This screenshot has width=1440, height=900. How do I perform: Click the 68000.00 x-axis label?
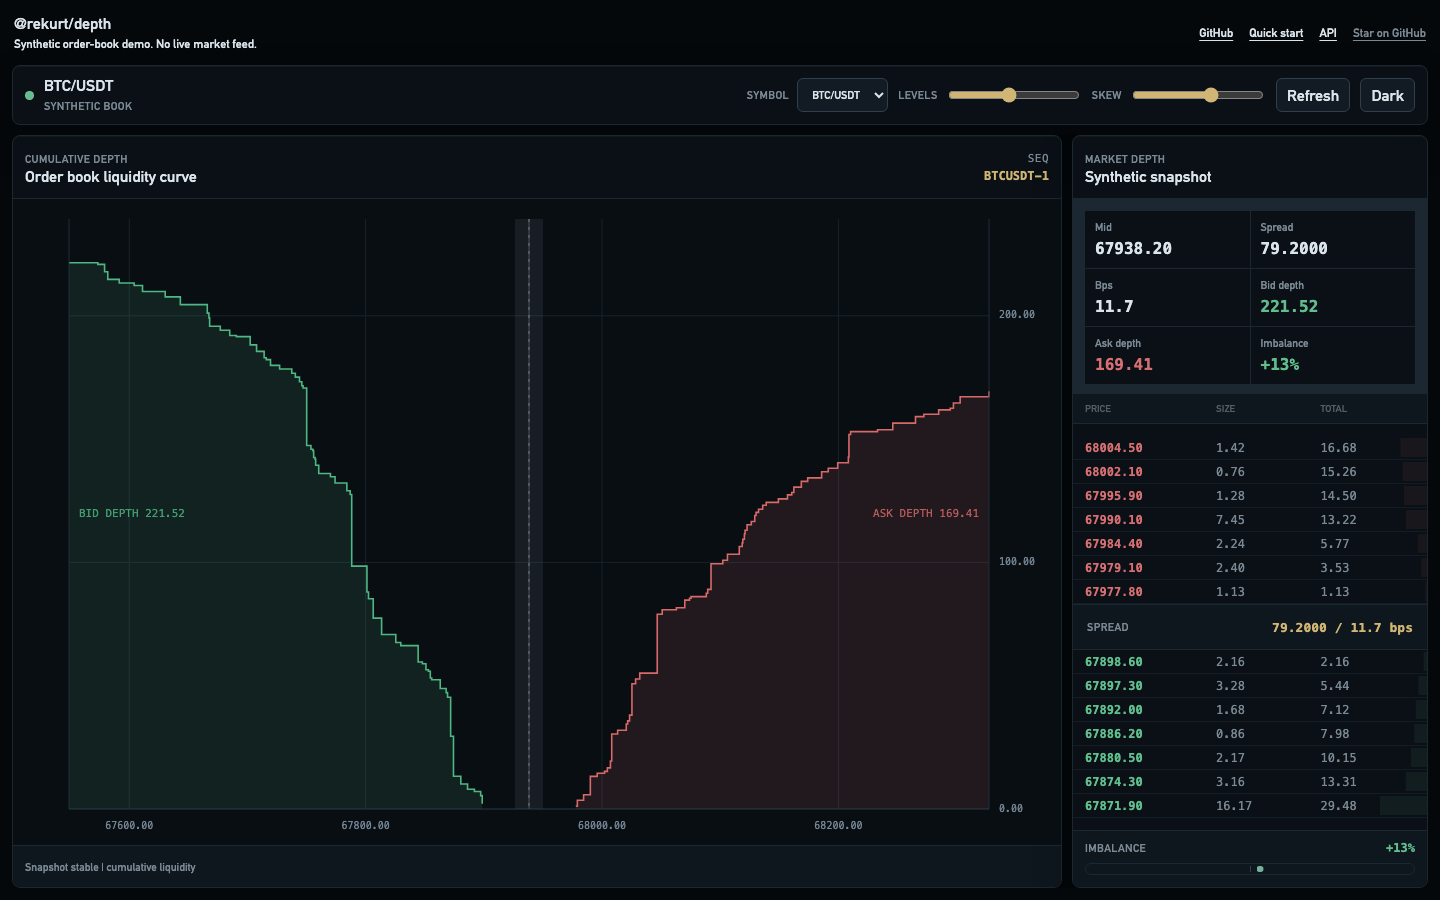pos(602,825)
